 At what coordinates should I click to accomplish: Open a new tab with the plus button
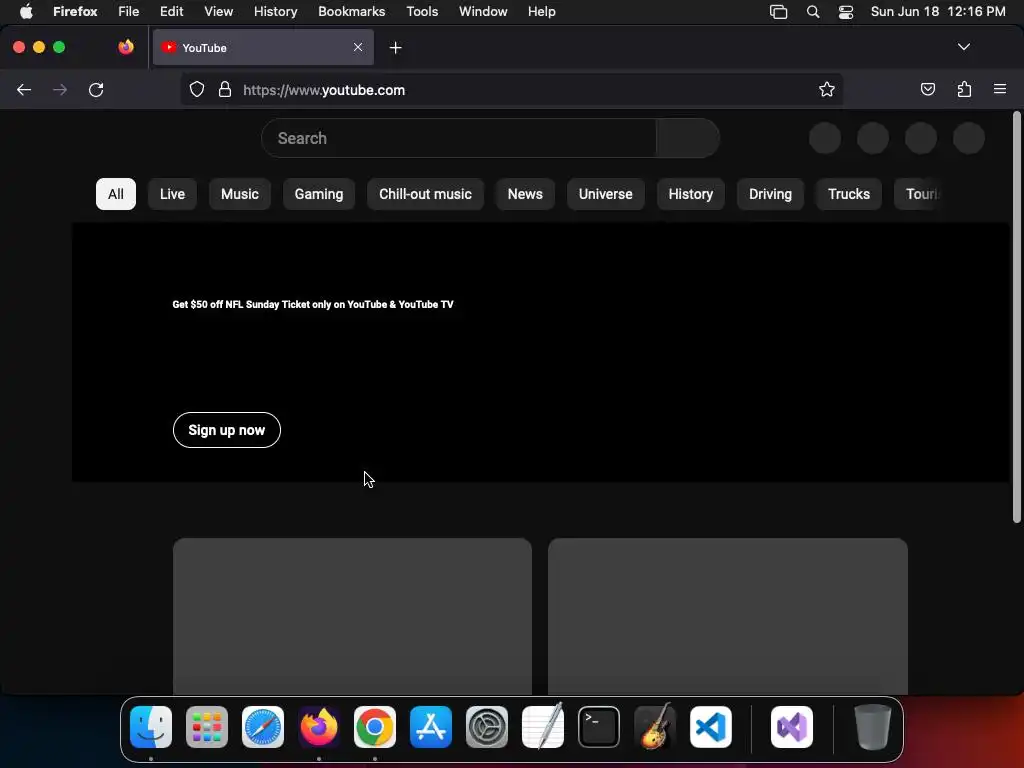[395, 48]
